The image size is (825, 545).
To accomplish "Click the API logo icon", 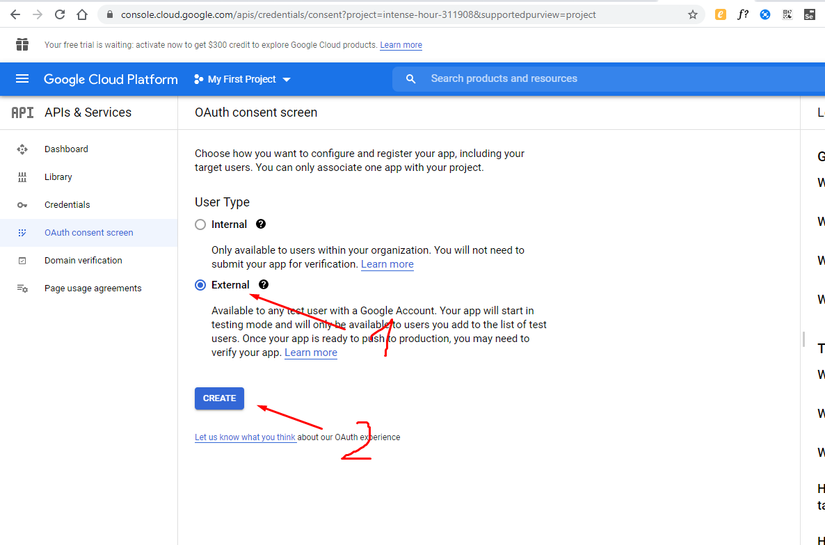I will (x=22, y=113).
